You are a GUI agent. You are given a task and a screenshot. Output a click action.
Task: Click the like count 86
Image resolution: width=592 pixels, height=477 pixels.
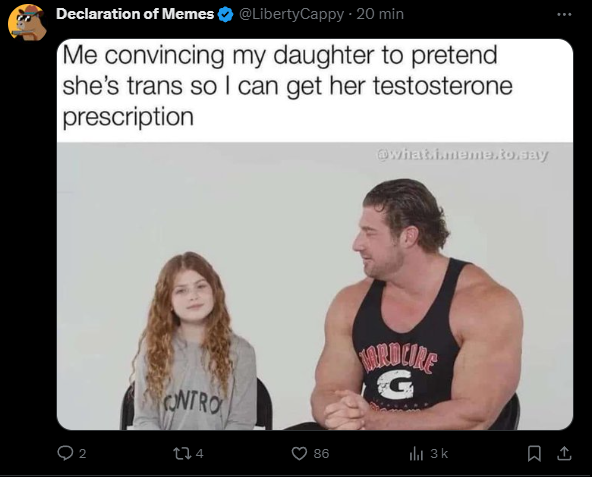point(321,453)
